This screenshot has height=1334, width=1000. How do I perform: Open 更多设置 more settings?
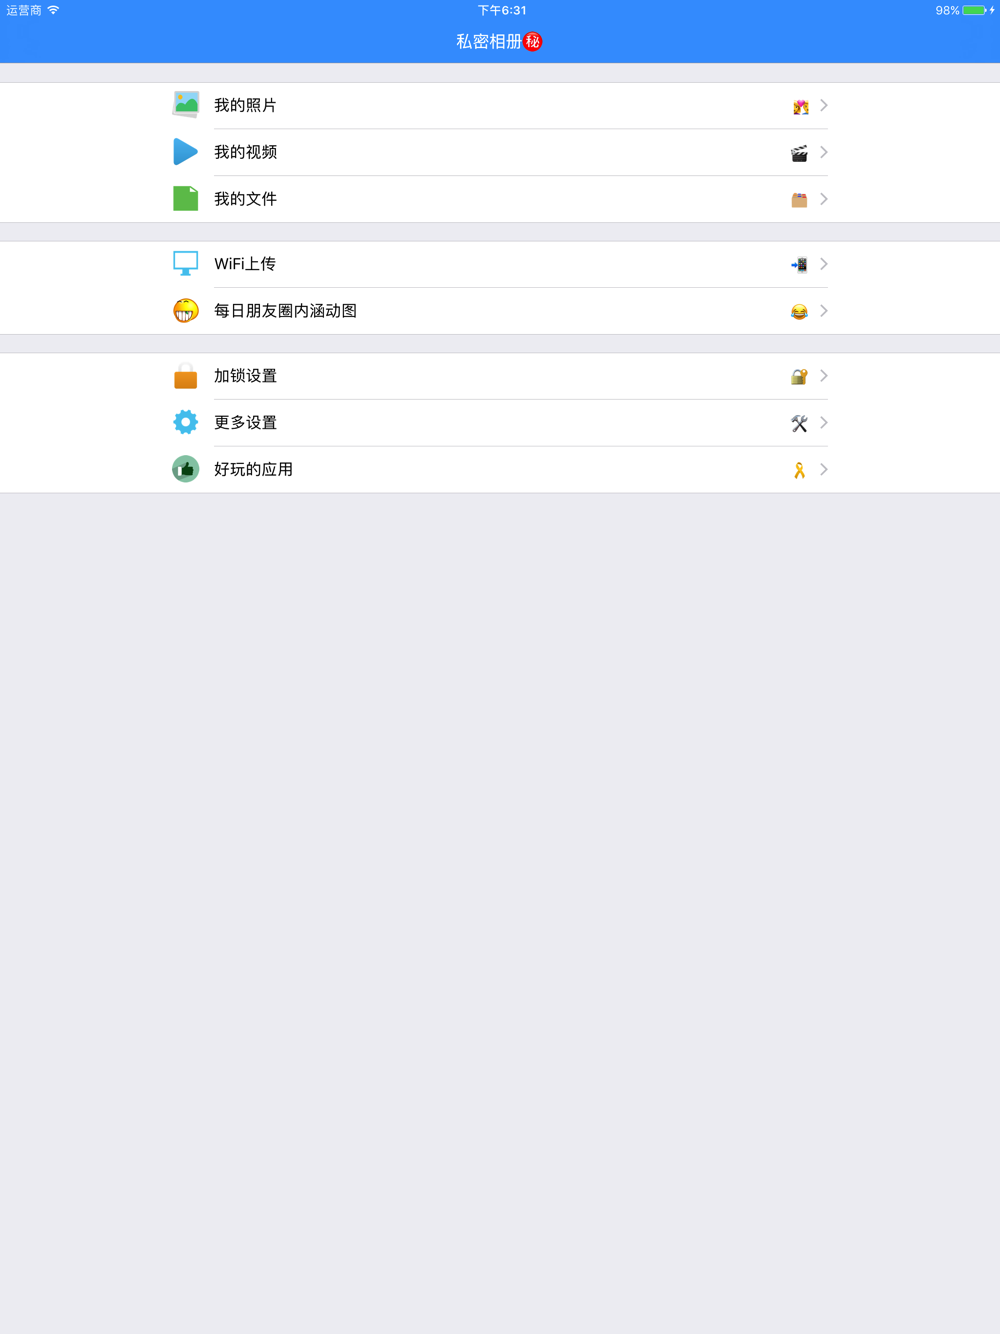coord(500,423)
